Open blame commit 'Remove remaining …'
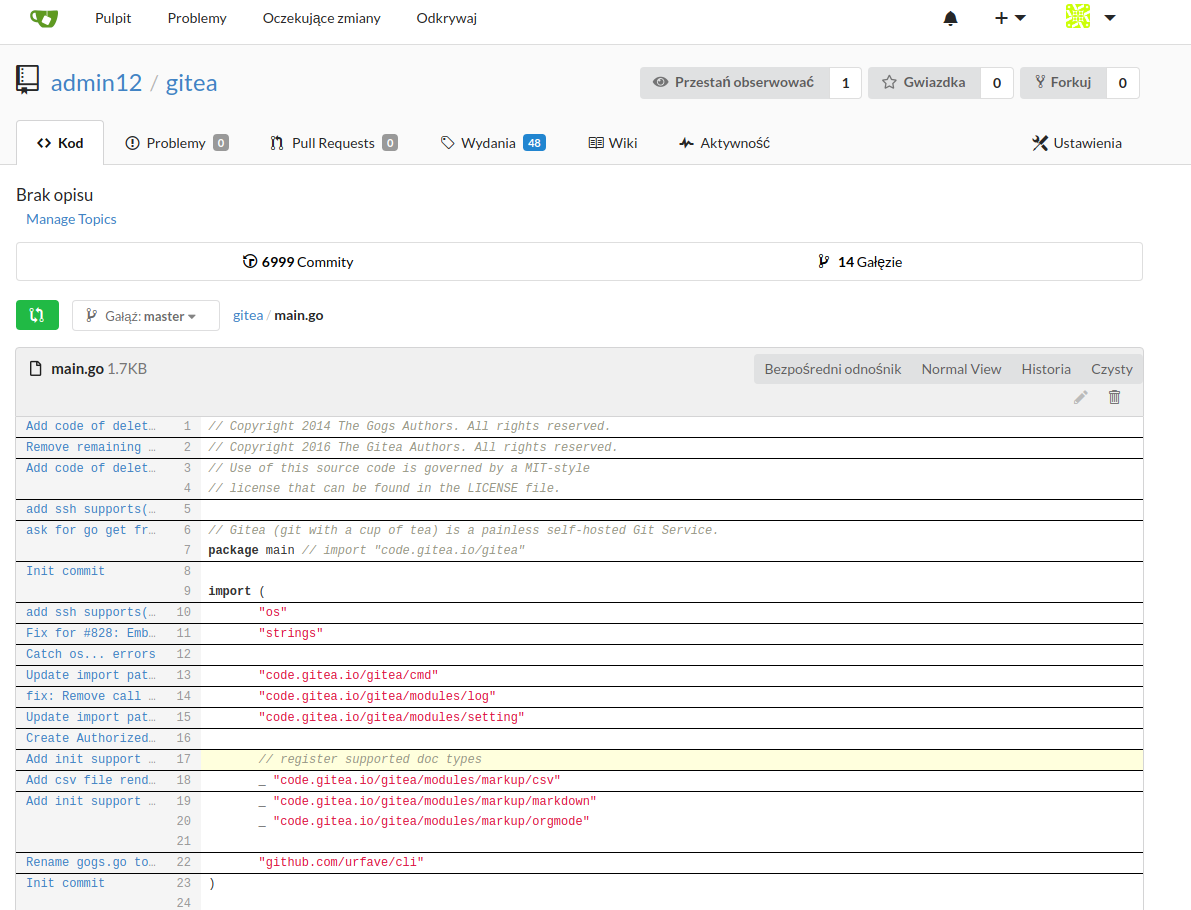Image resolution: width=1191 pixels, height=910 pixels. (x=90, y=447)
